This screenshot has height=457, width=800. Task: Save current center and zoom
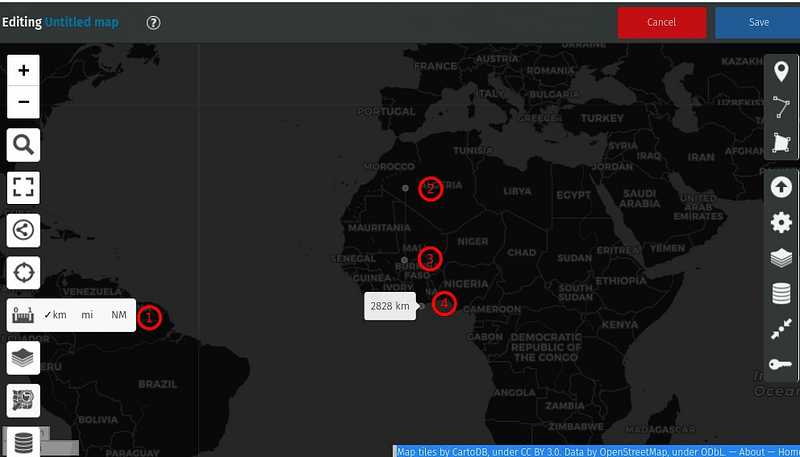[781, 329]
